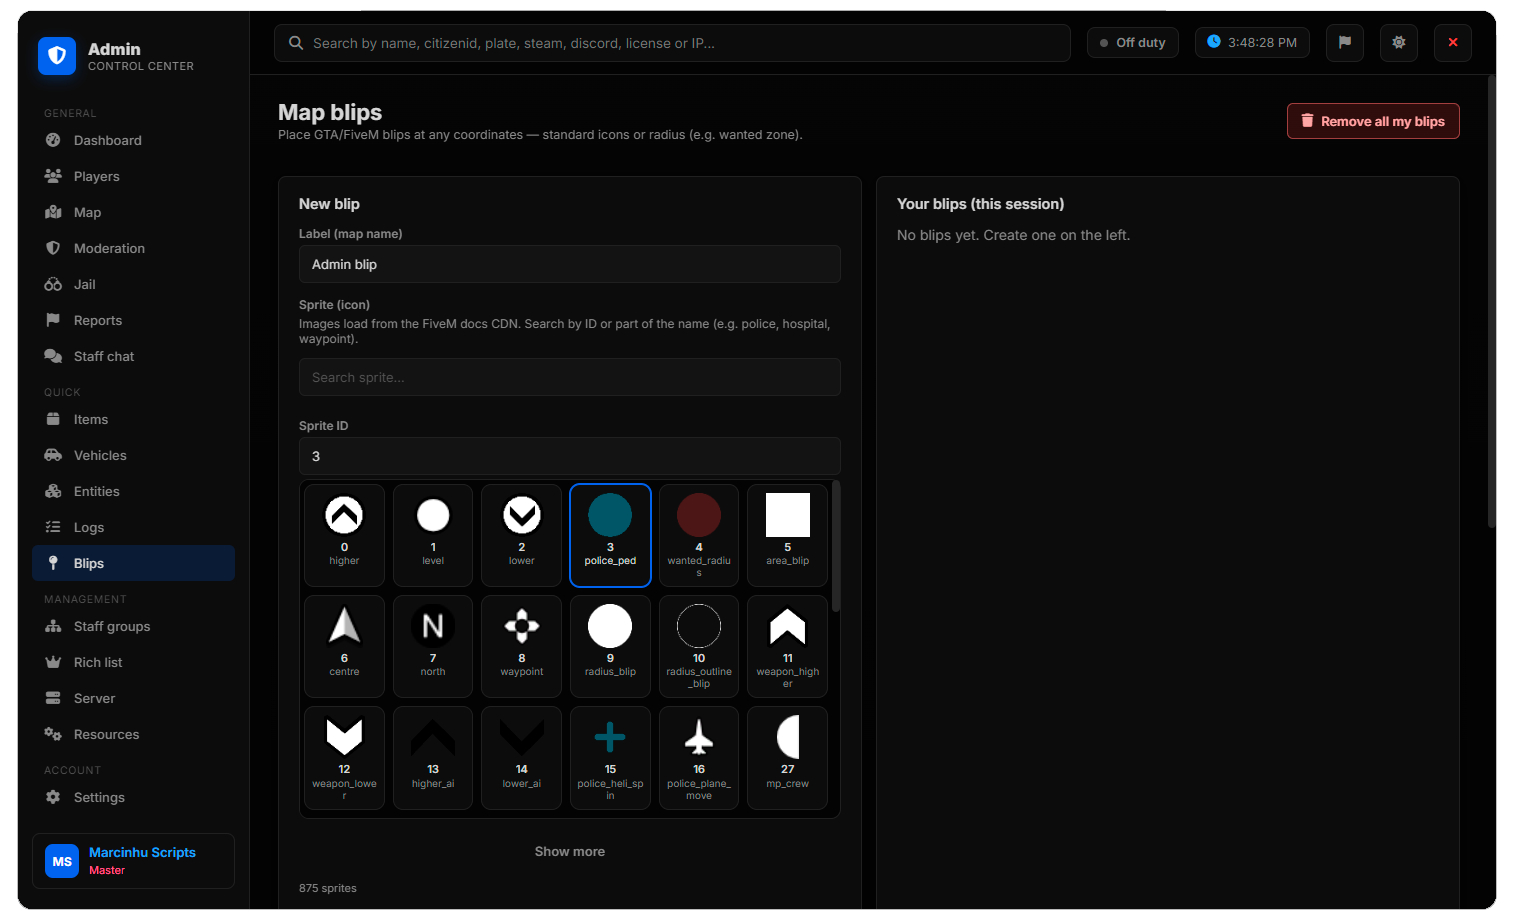Click Show more sprites
1513x921 pixels.
tap(570, 851)
